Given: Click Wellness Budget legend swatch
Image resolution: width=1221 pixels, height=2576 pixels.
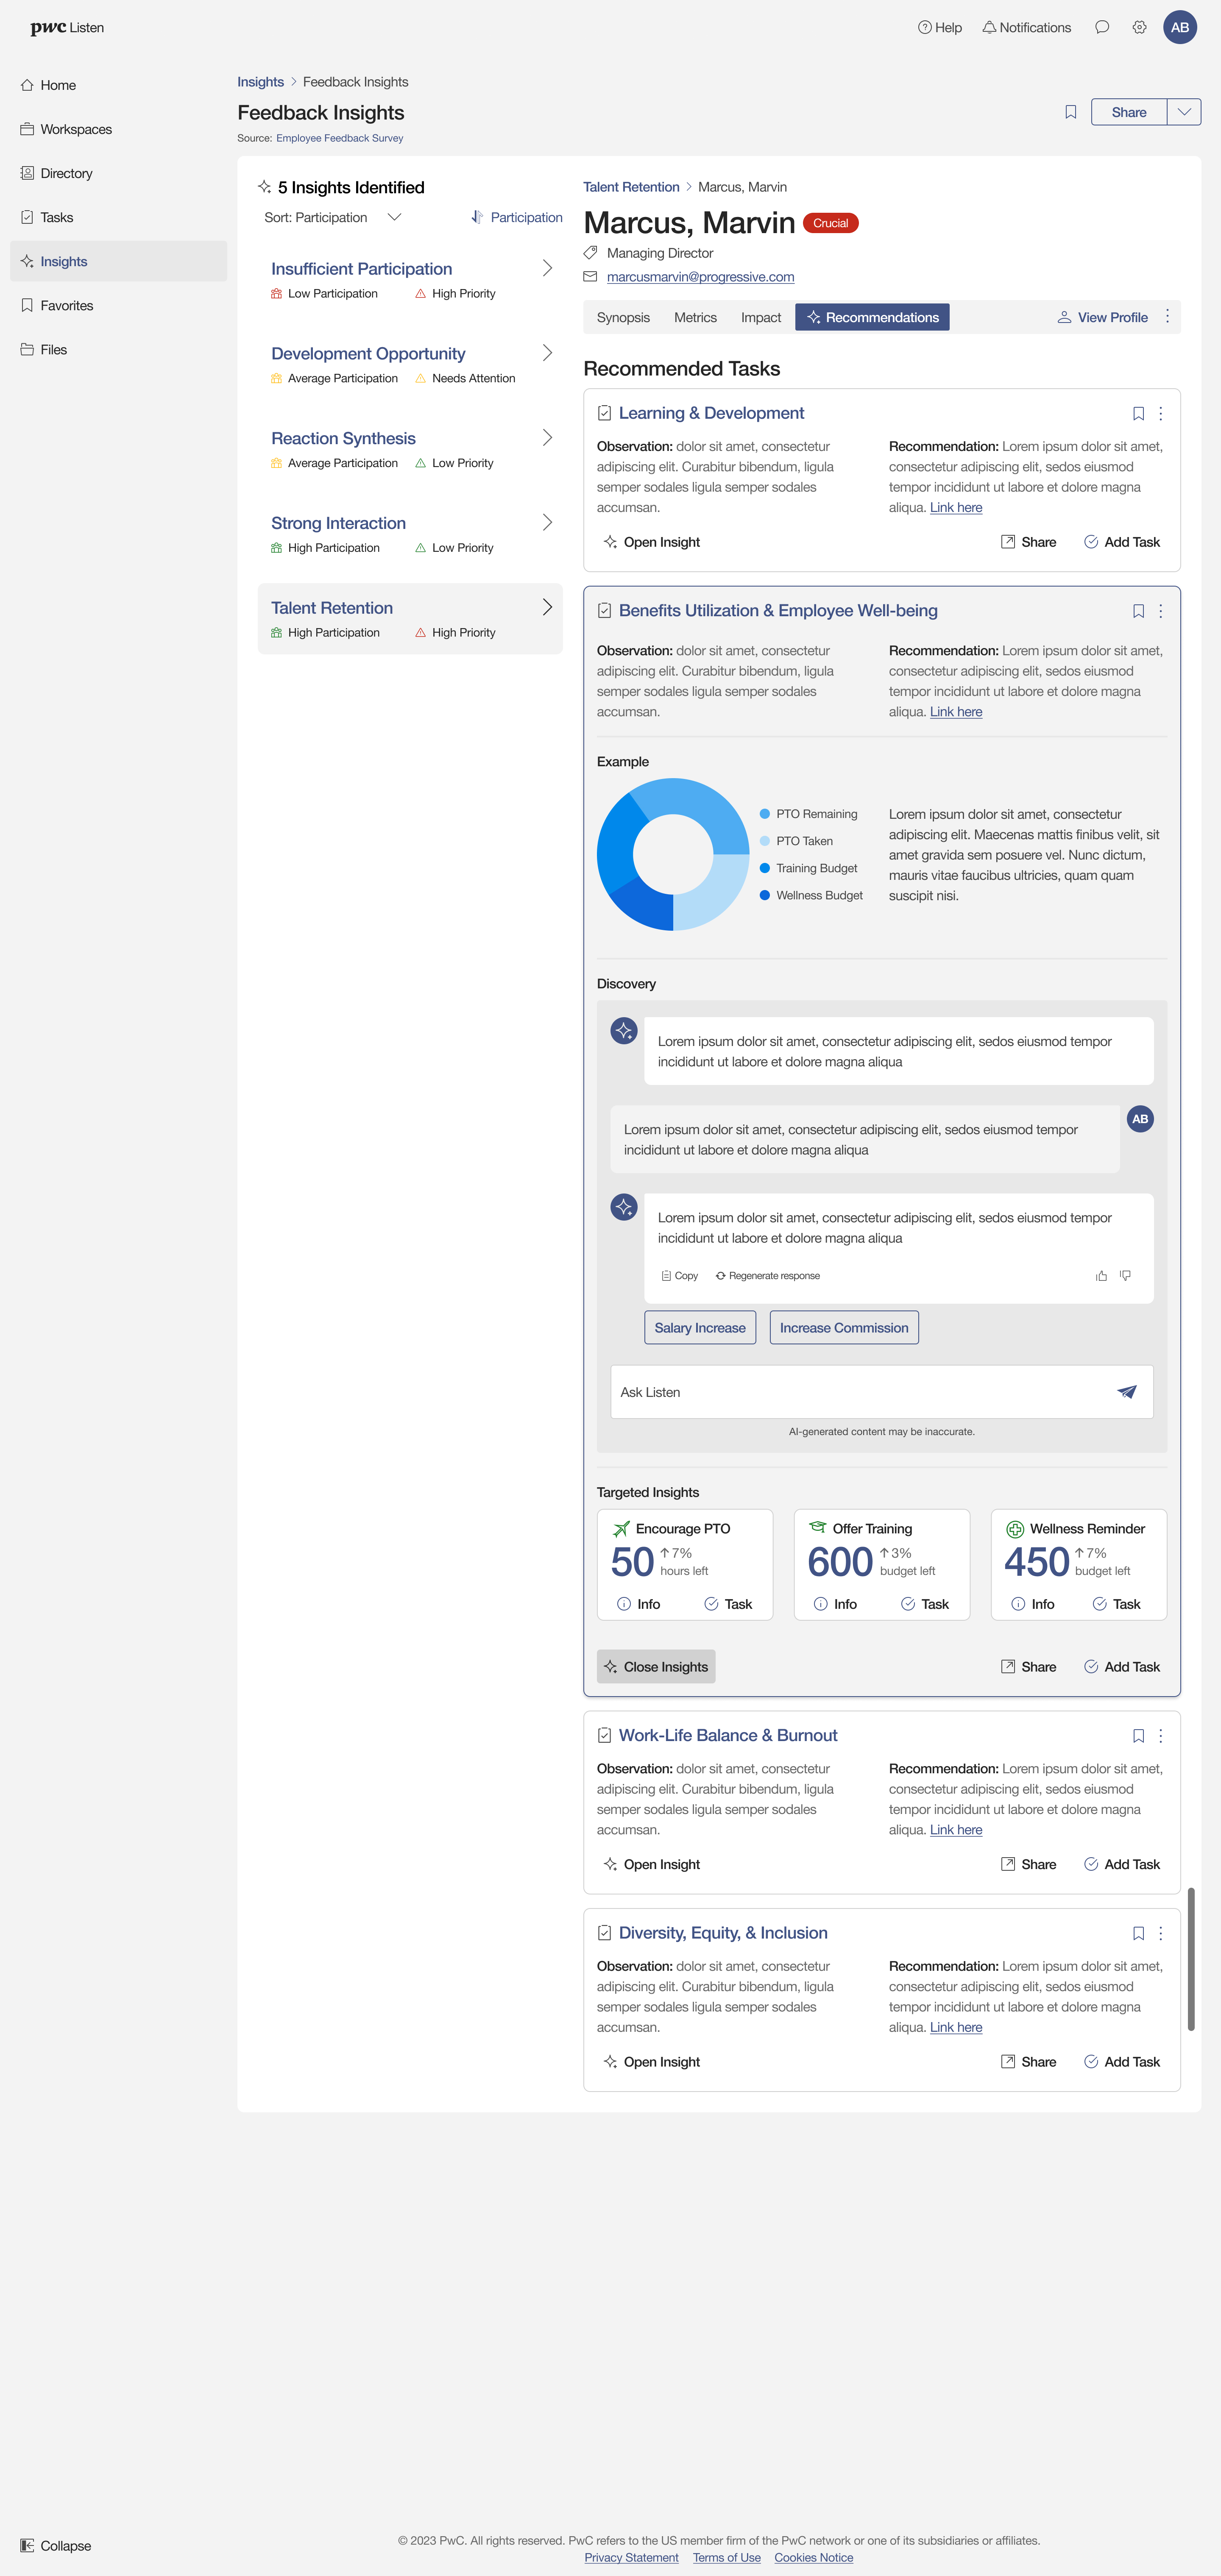Looking at the screenshot, I should coord(765,895).
